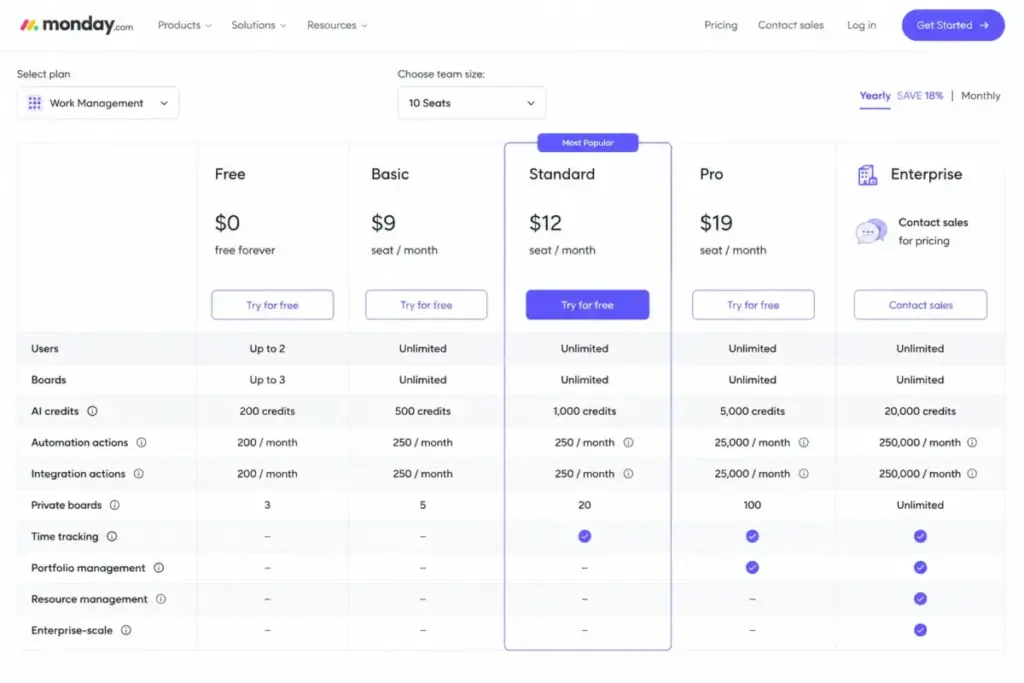
Task: Go to the Pricing page
Action: (720, 25)
